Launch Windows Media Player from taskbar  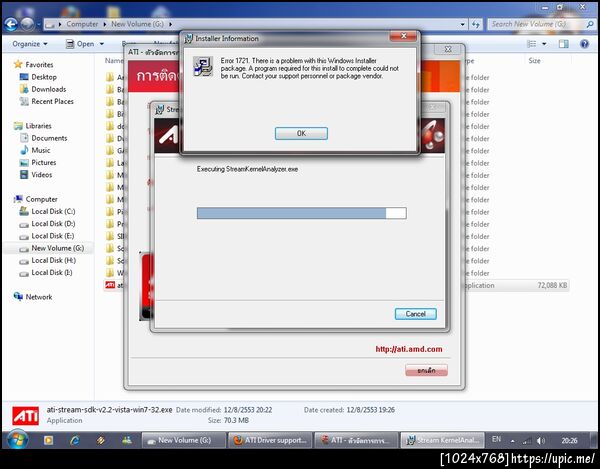pos(49,440)
